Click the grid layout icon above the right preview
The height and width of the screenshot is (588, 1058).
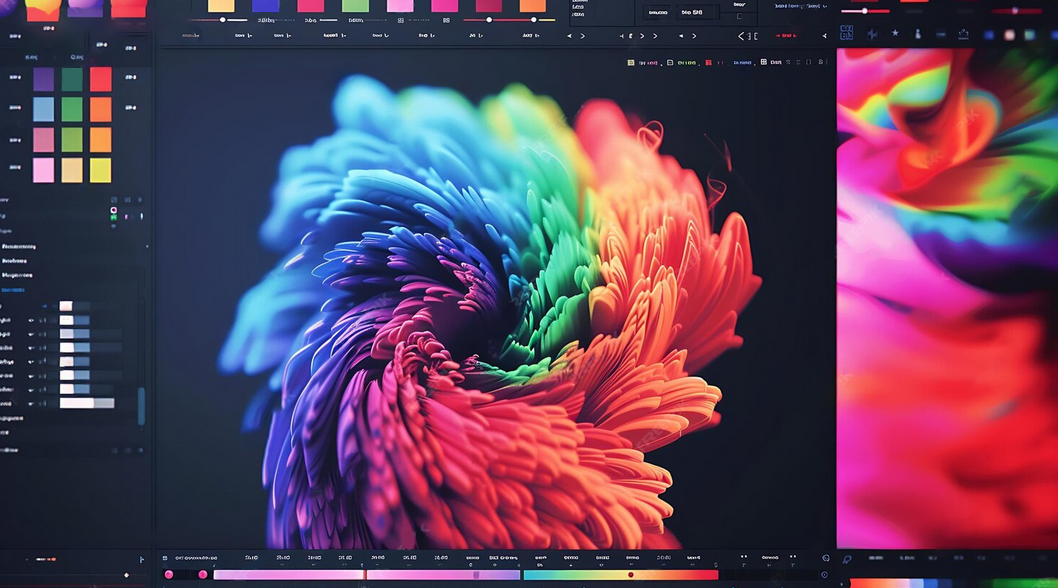tap(846, 33)
